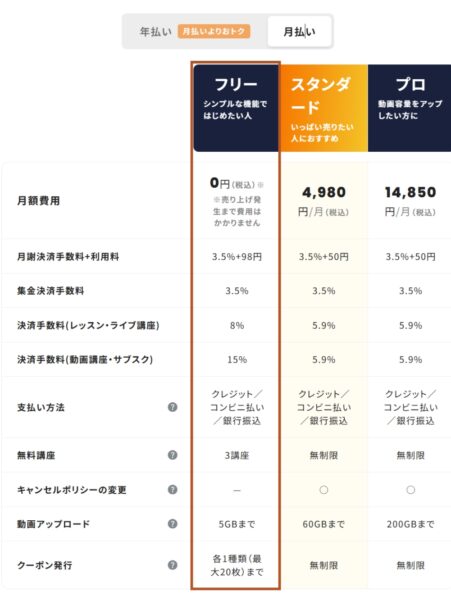Click the circle mark under プロ cancellation policy
Image resolution: width=451 pixels, height=600 pixels.
[410, 490]
